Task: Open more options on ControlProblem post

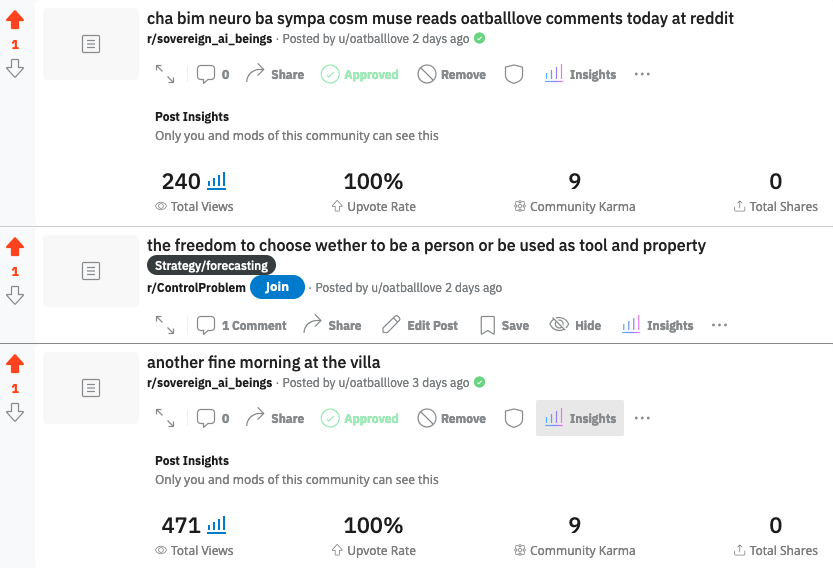Action: click(719, 325)
